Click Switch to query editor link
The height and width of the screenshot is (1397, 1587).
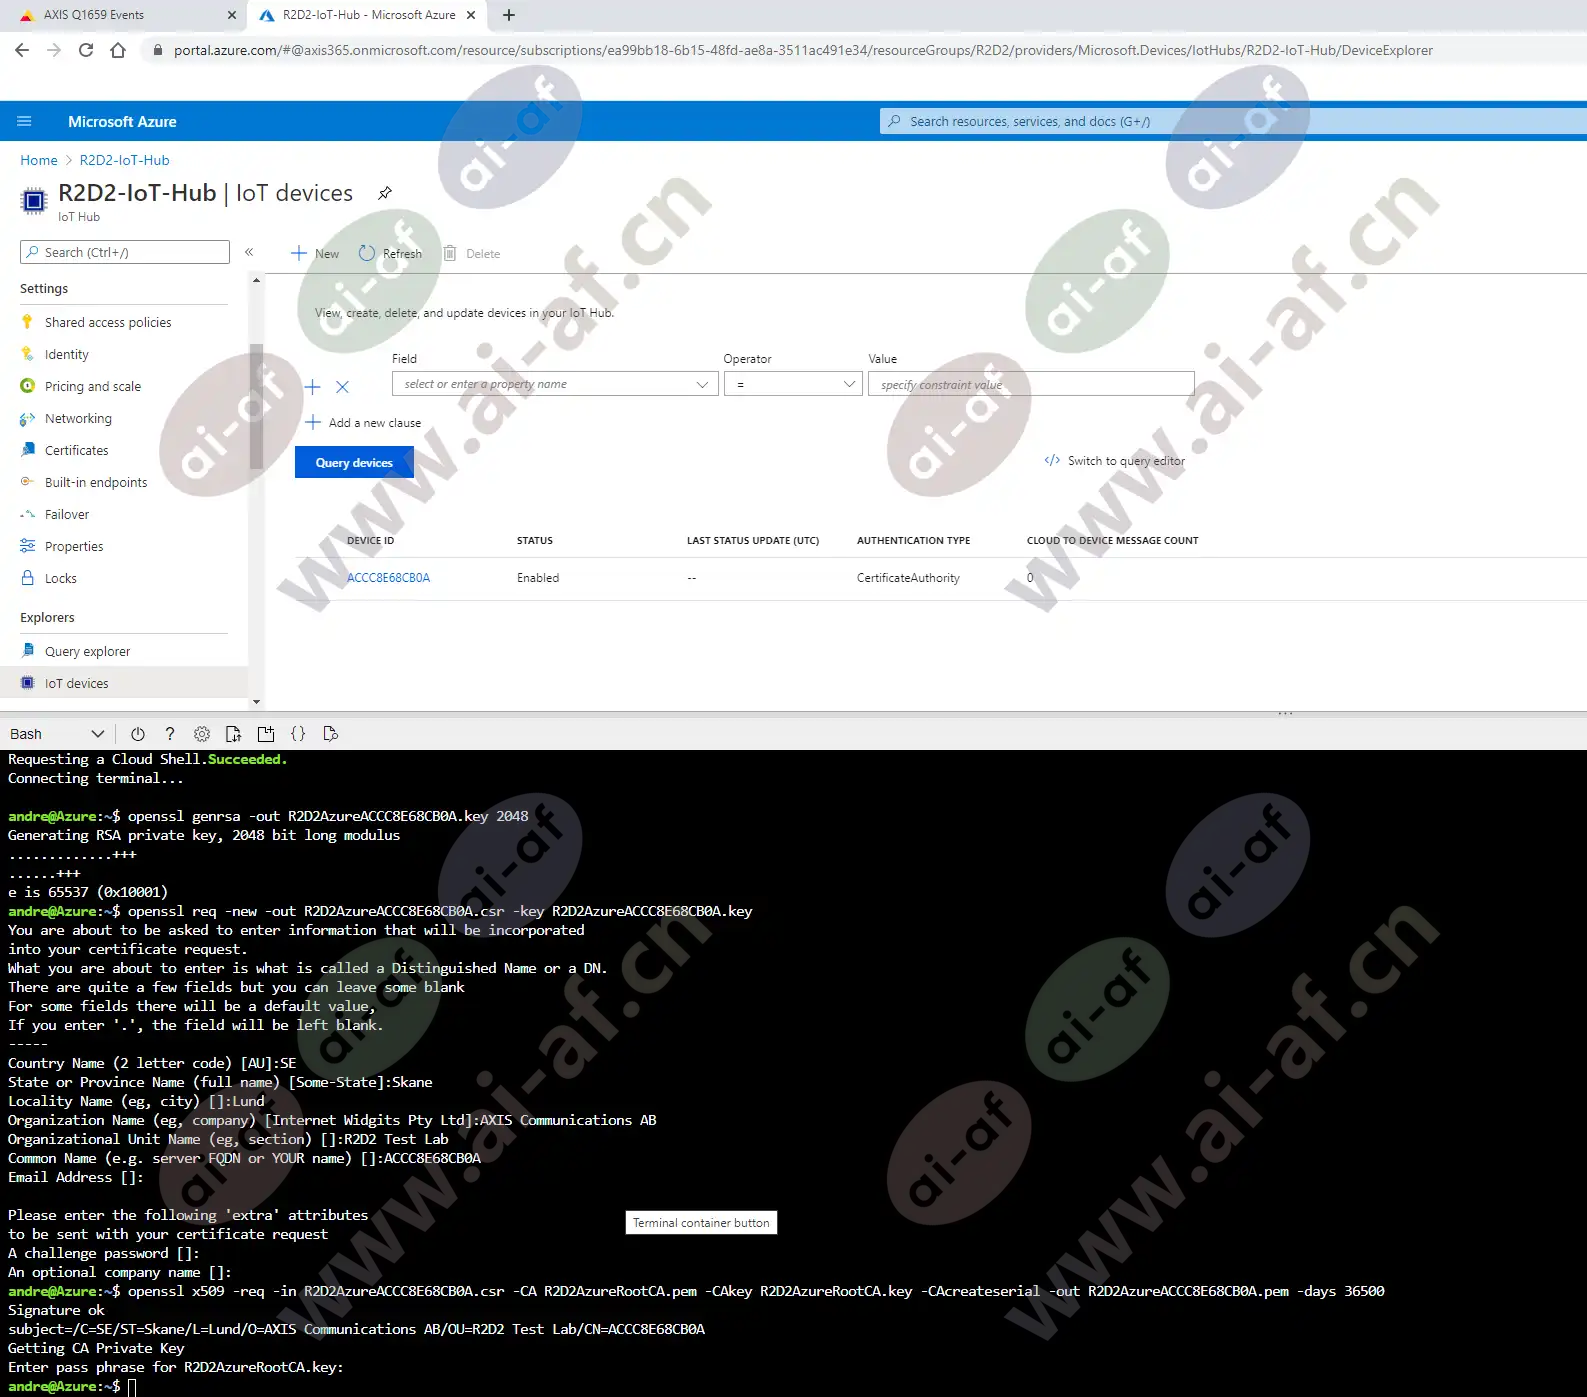point(1115,461)
